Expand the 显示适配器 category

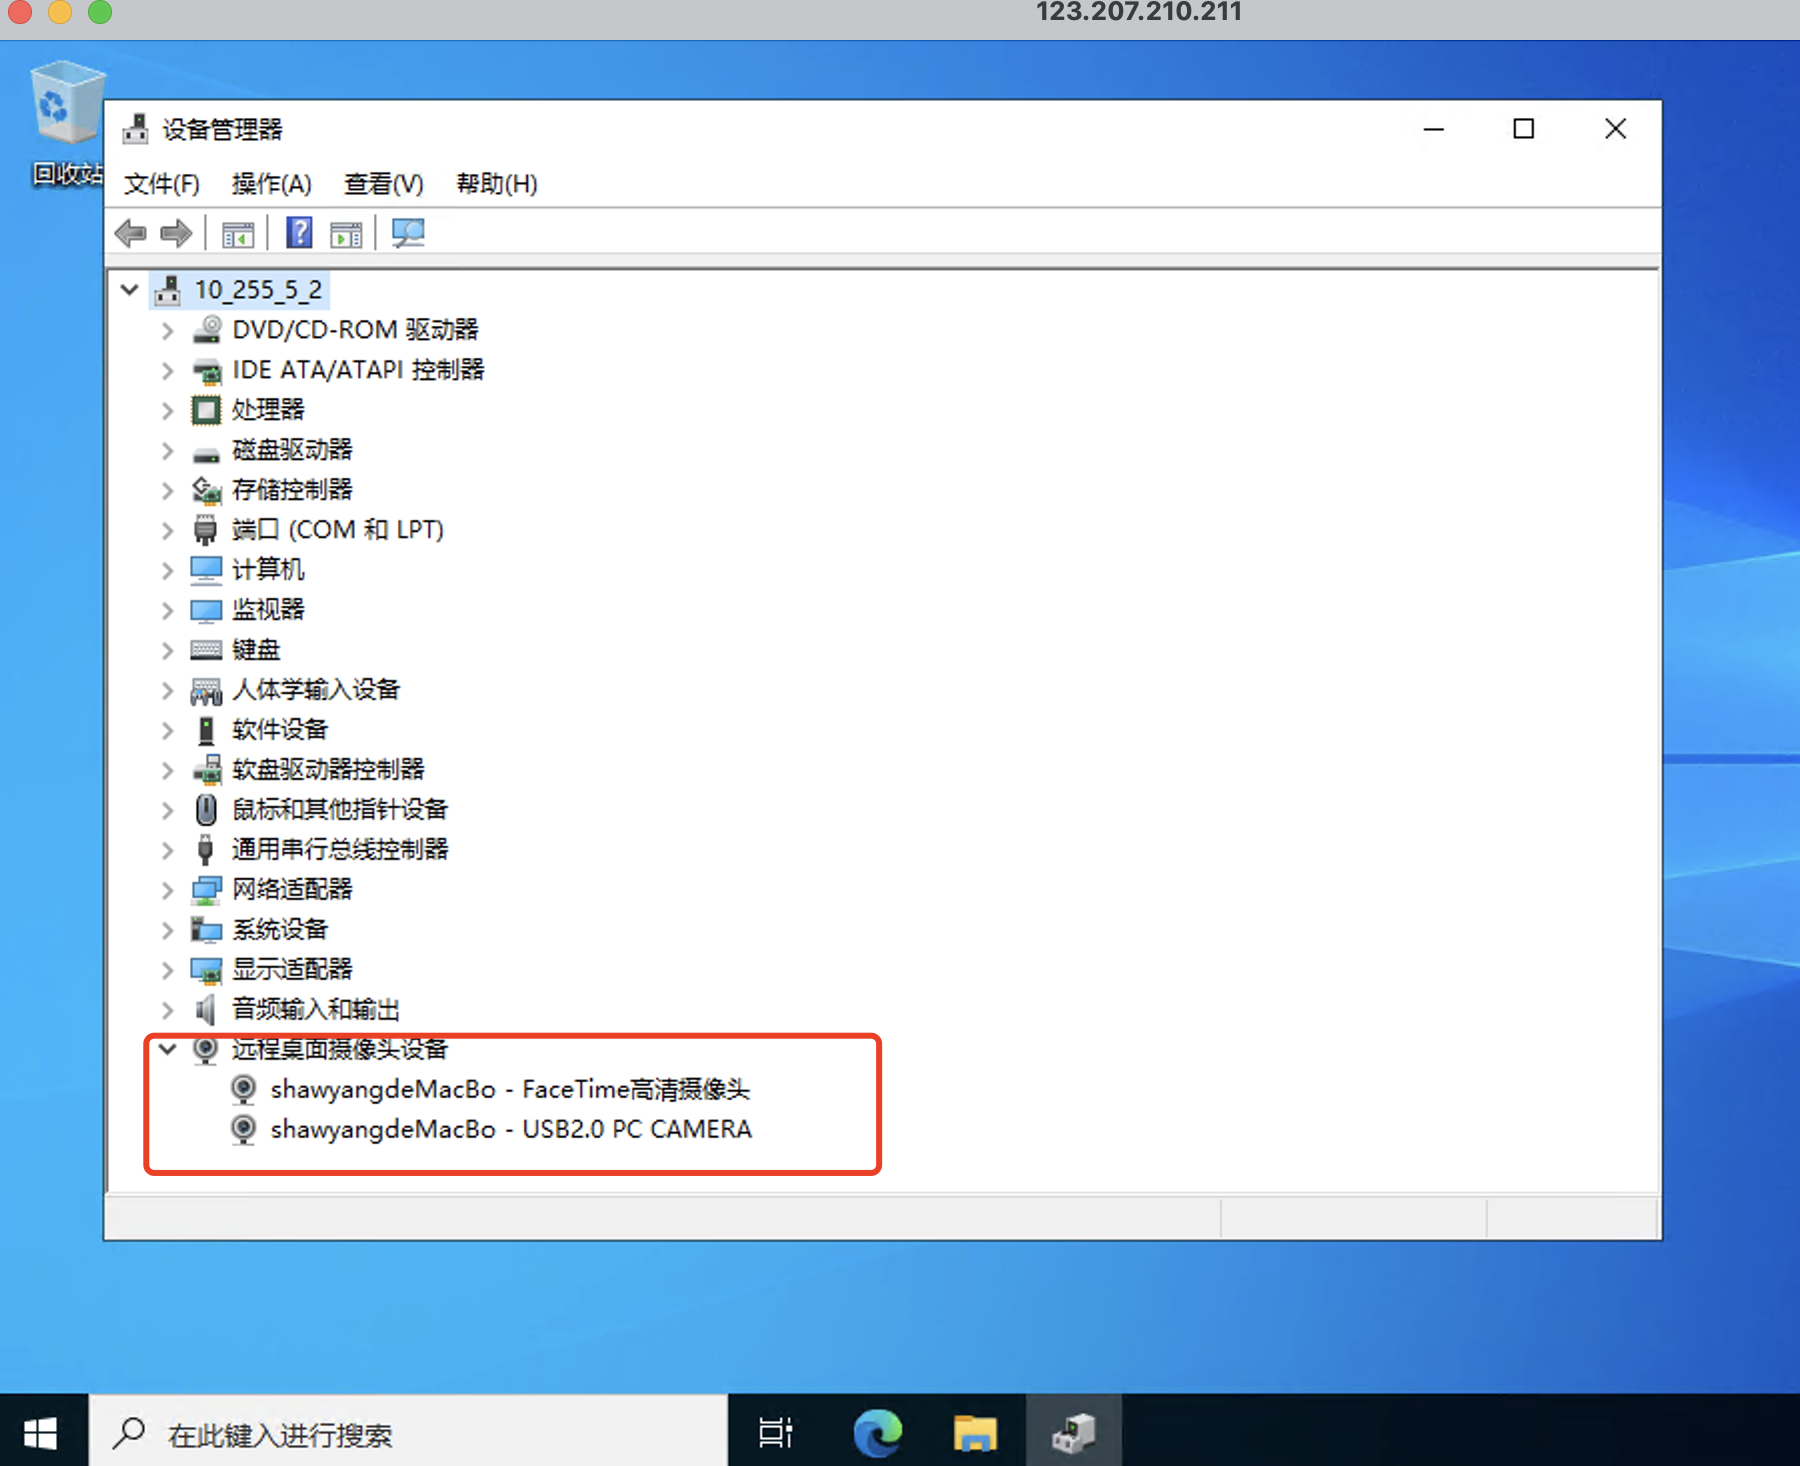[168, 970]
